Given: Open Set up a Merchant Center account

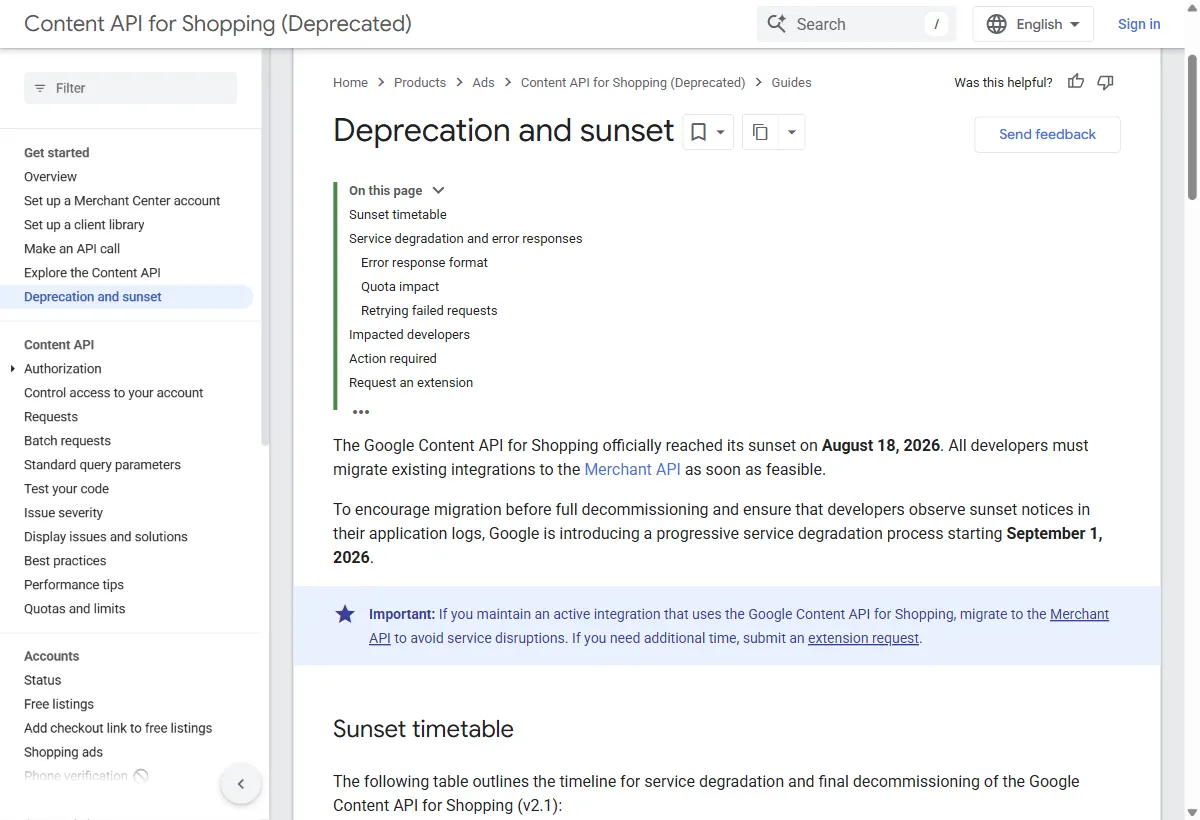Looking at the screenshot, I should click(122, 200).
